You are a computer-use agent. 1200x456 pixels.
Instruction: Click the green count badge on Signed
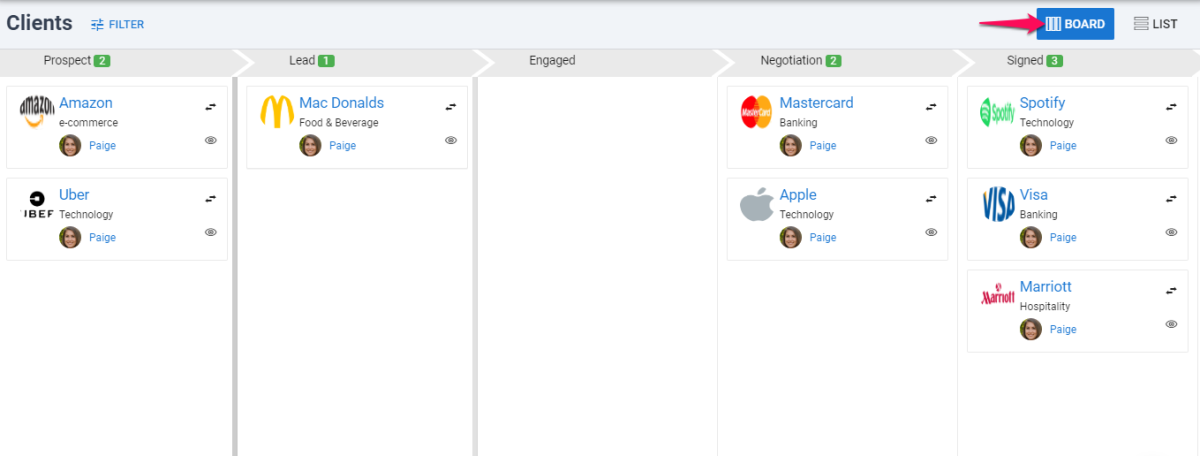click(x=1055, y=61)
